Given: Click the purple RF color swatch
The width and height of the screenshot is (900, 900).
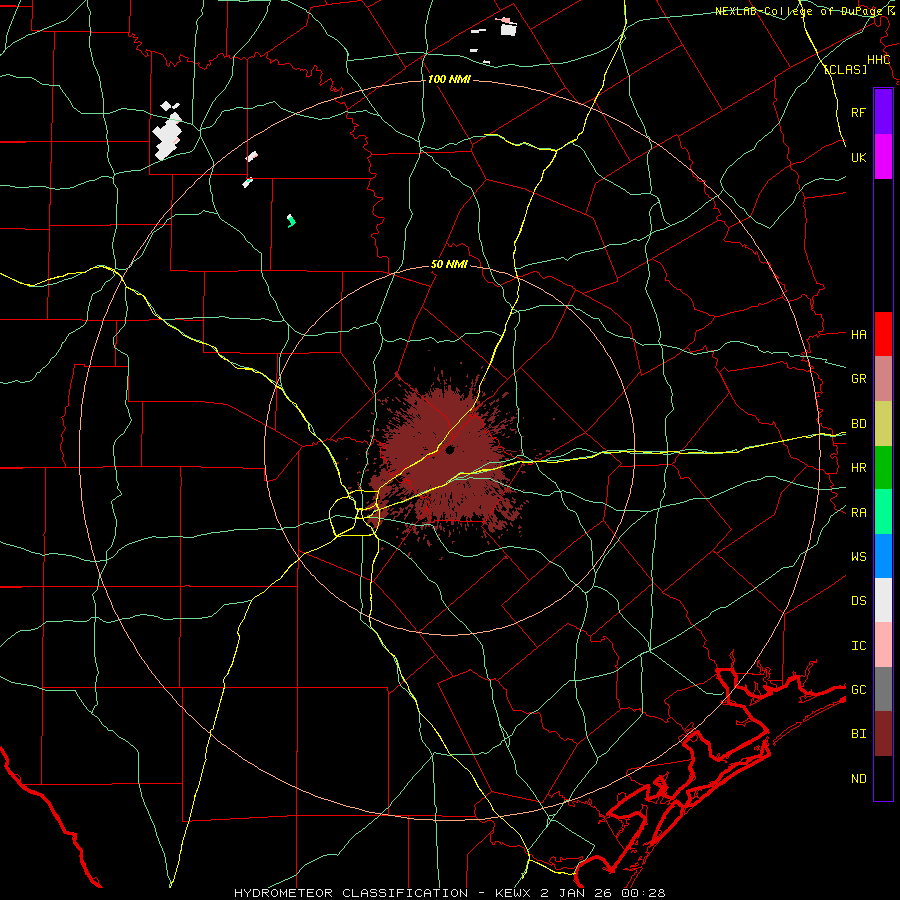Looking at the screenshot, I should point(883,112).
